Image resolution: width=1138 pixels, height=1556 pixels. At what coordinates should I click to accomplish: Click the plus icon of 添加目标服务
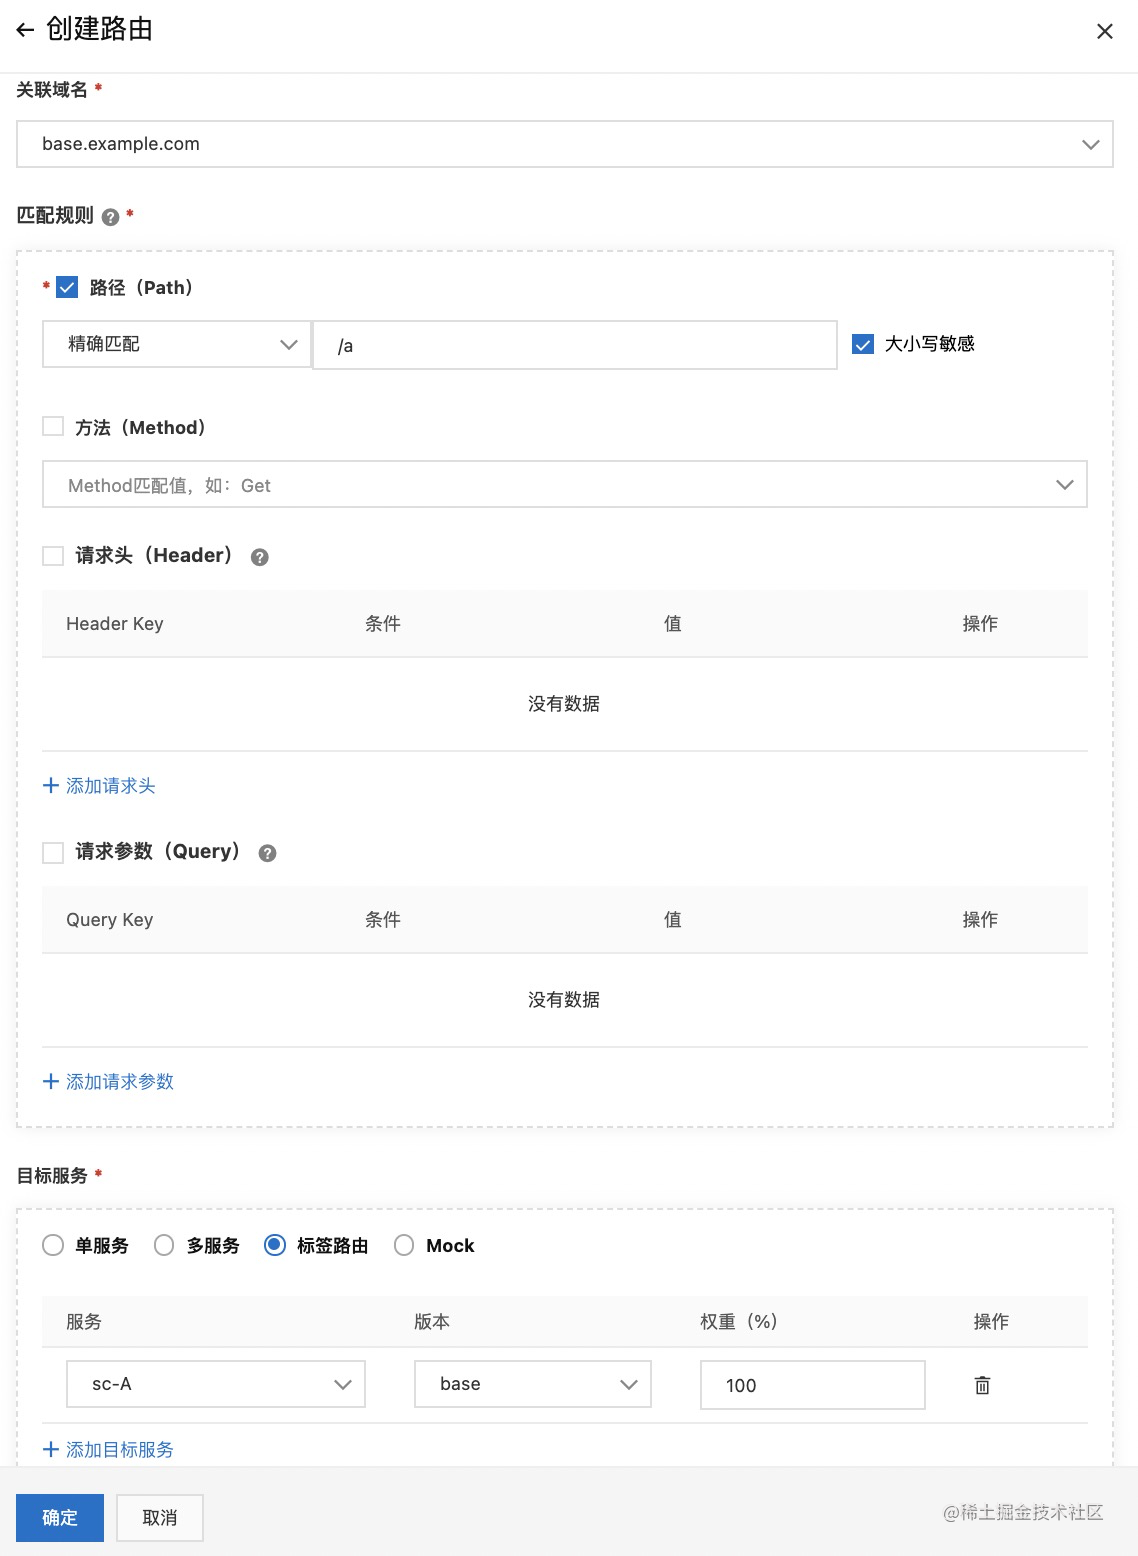(51, 1449)
